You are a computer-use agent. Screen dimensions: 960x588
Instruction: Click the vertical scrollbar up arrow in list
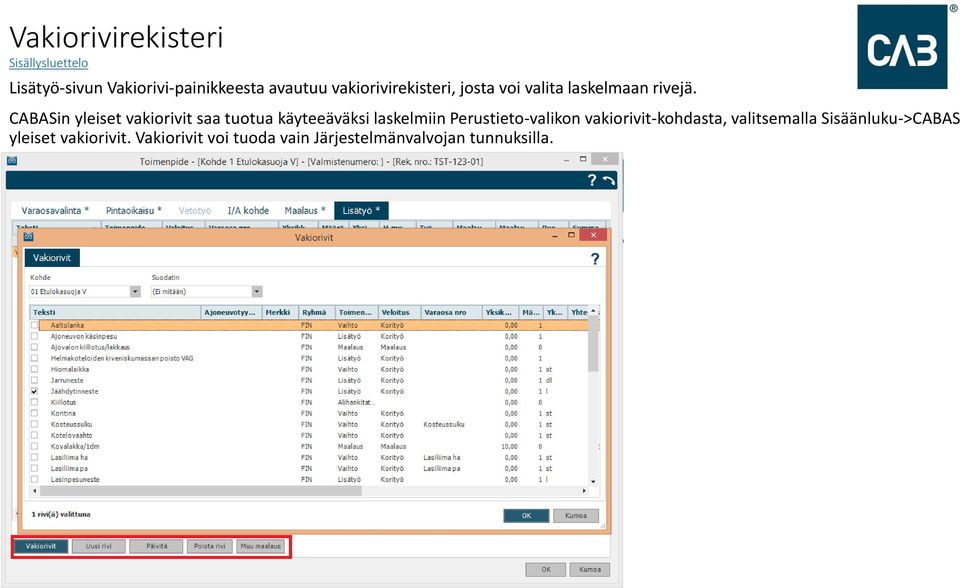pyautogui.click(x=593, y=311)
